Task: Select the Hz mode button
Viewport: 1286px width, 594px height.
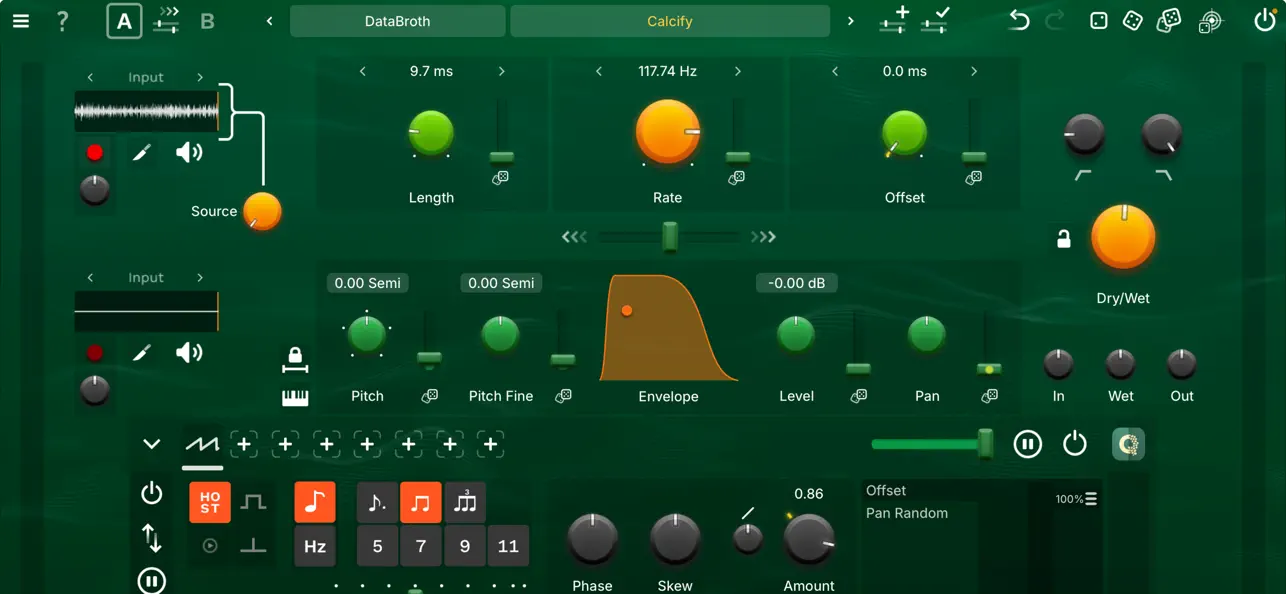Action: (x=314, y=546)
